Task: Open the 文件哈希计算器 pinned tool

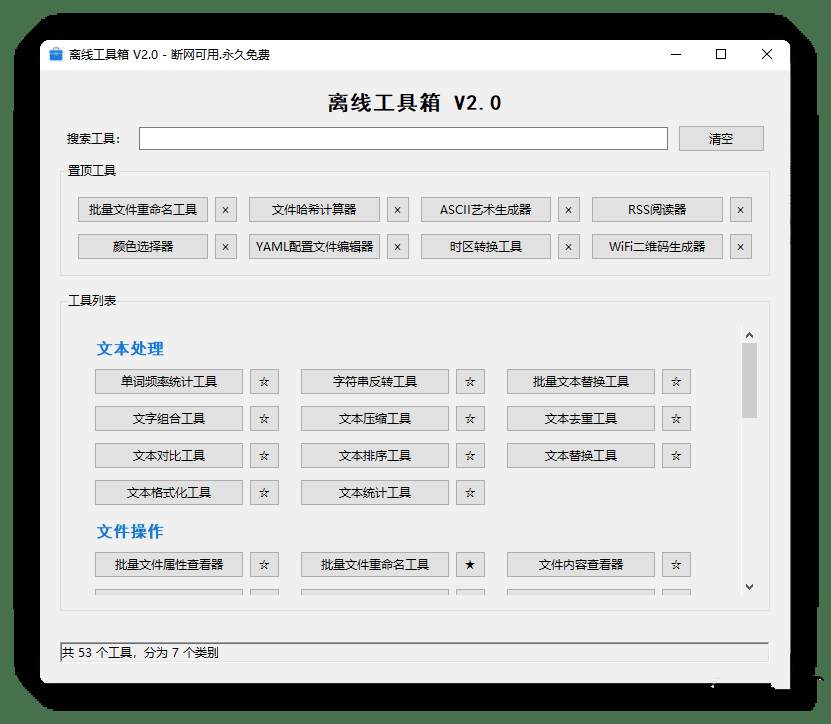Action: coord(315,209)
